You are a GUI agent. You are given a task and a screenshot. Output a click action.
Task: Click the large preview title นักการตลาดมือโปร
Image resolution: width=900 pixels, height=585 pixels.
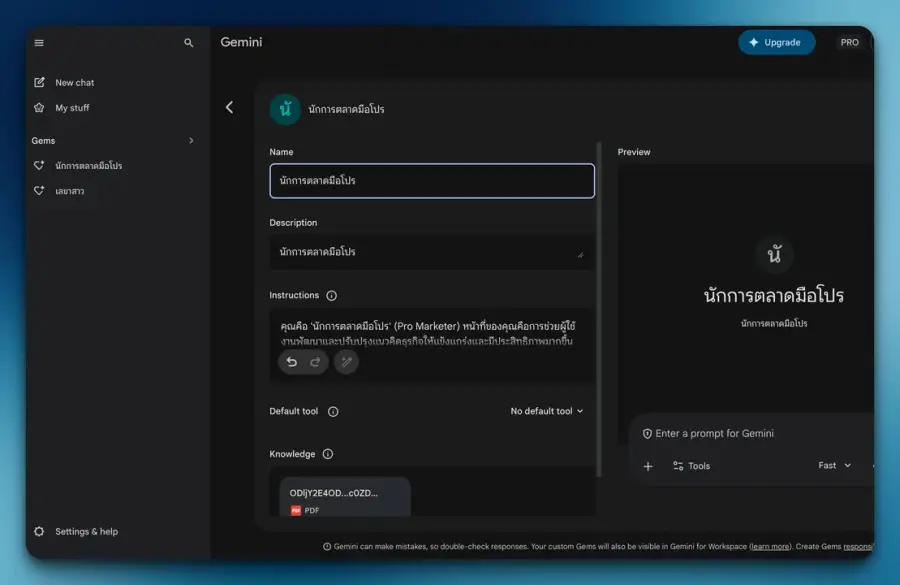coord(774,296)
